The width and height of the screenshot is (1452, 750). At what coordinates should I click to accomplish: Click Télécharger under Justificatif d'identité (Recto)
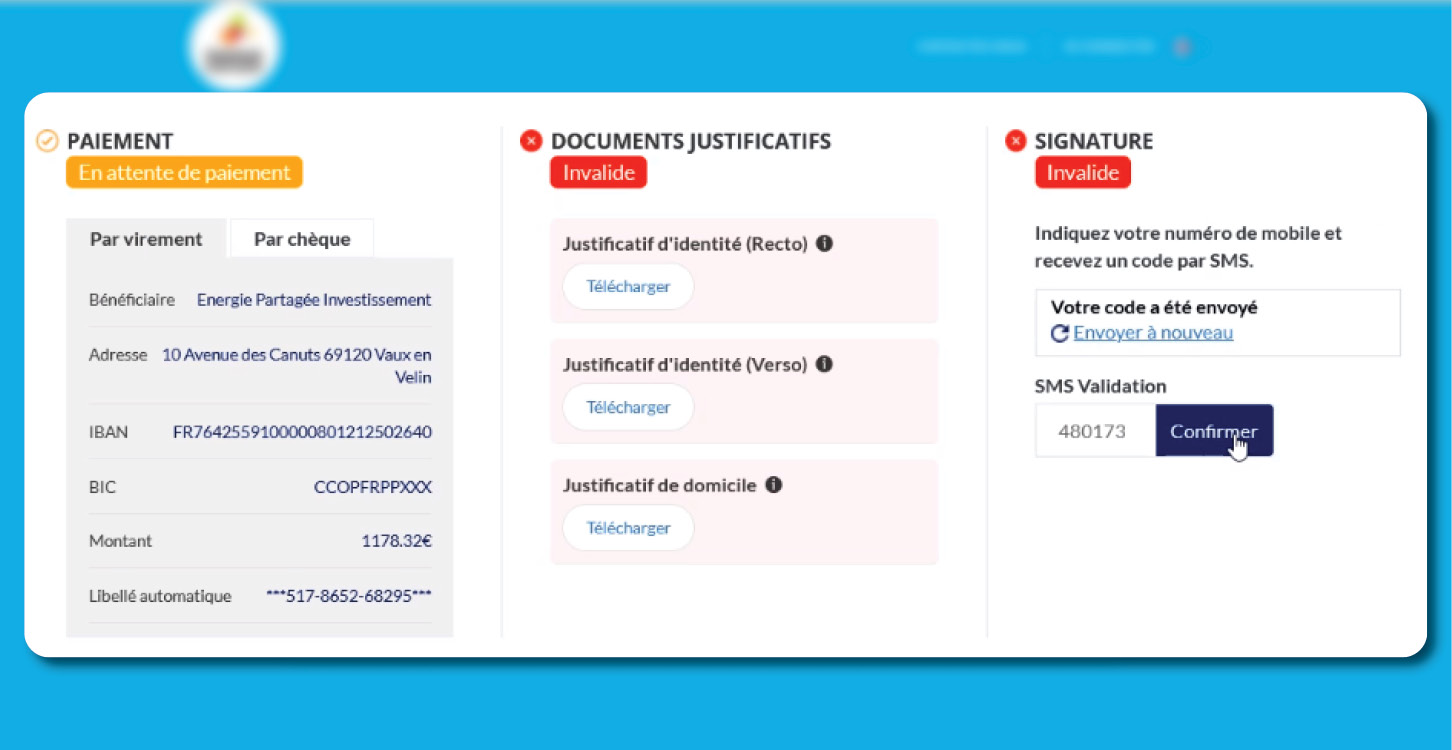click(x=628, y=286)
